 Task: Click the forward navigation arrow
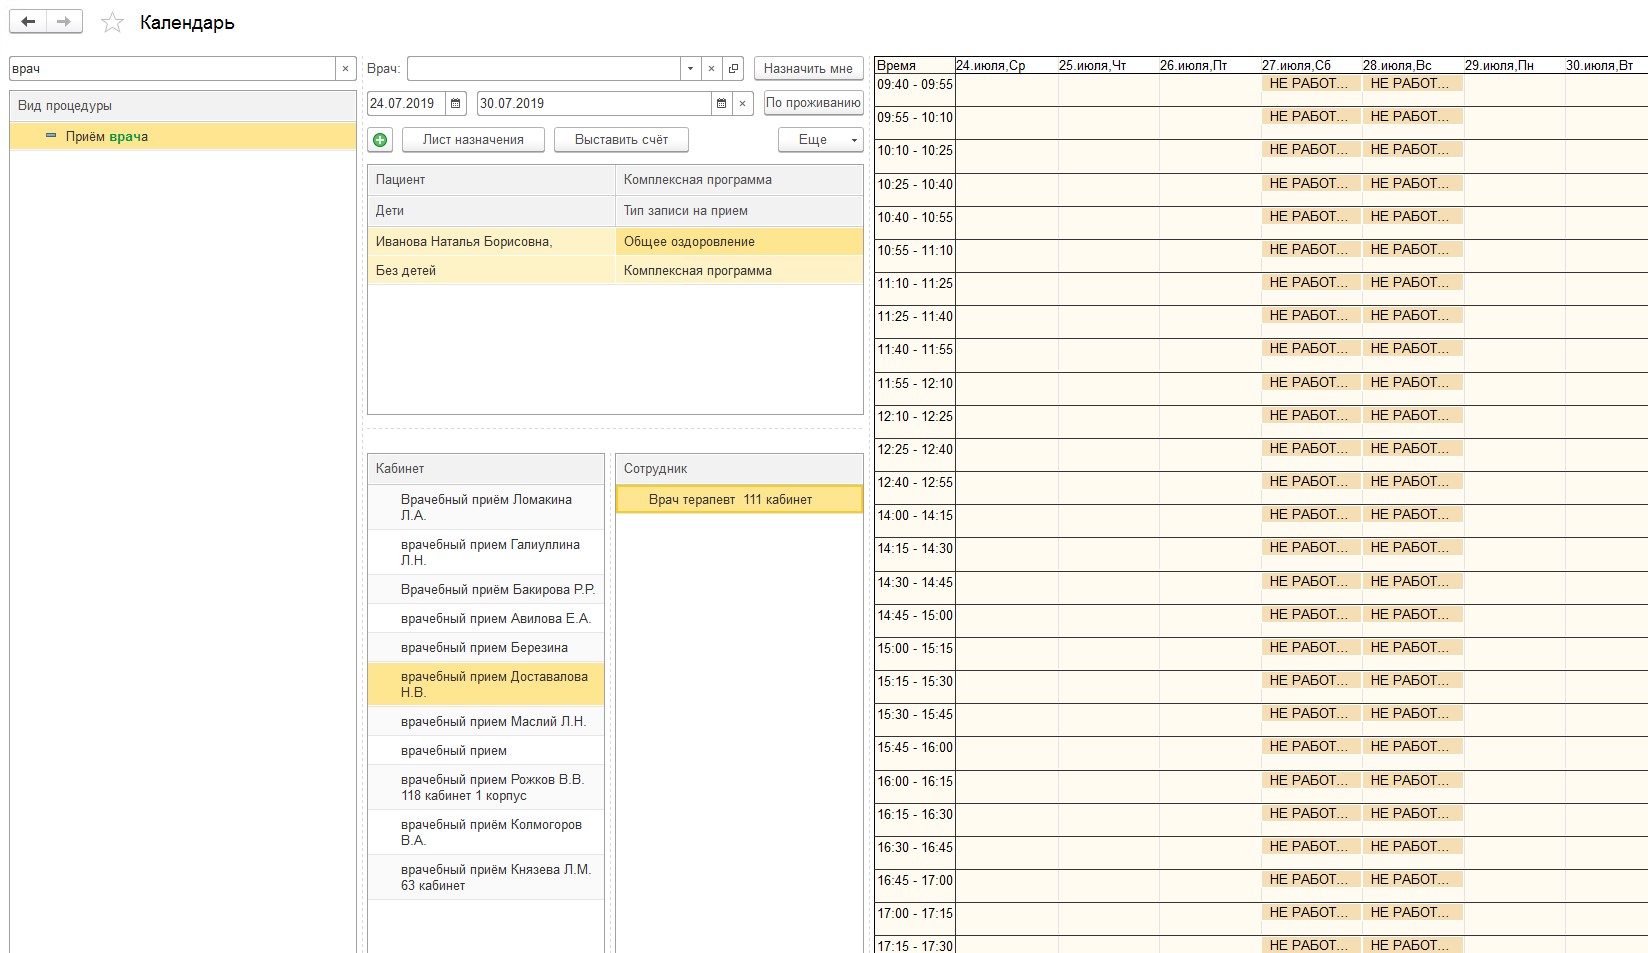point(64,22)
